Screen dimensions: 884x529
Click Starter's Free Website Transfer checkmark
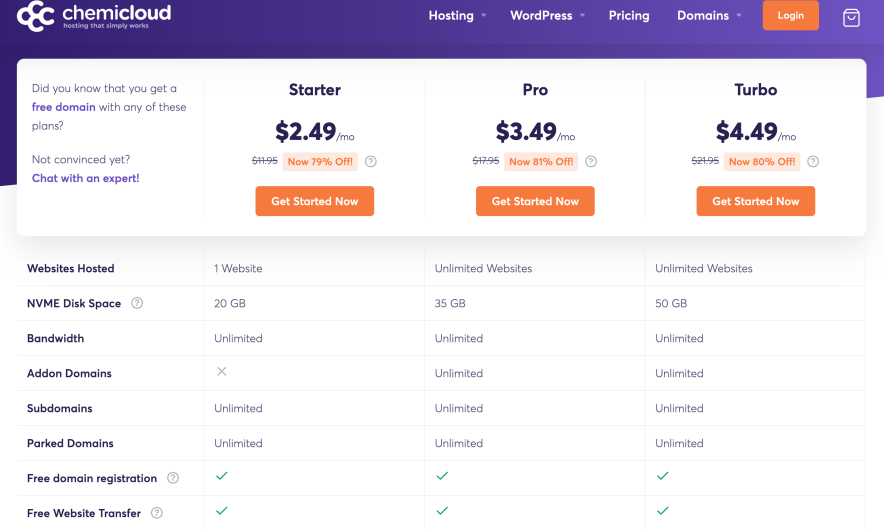[222, 511]
